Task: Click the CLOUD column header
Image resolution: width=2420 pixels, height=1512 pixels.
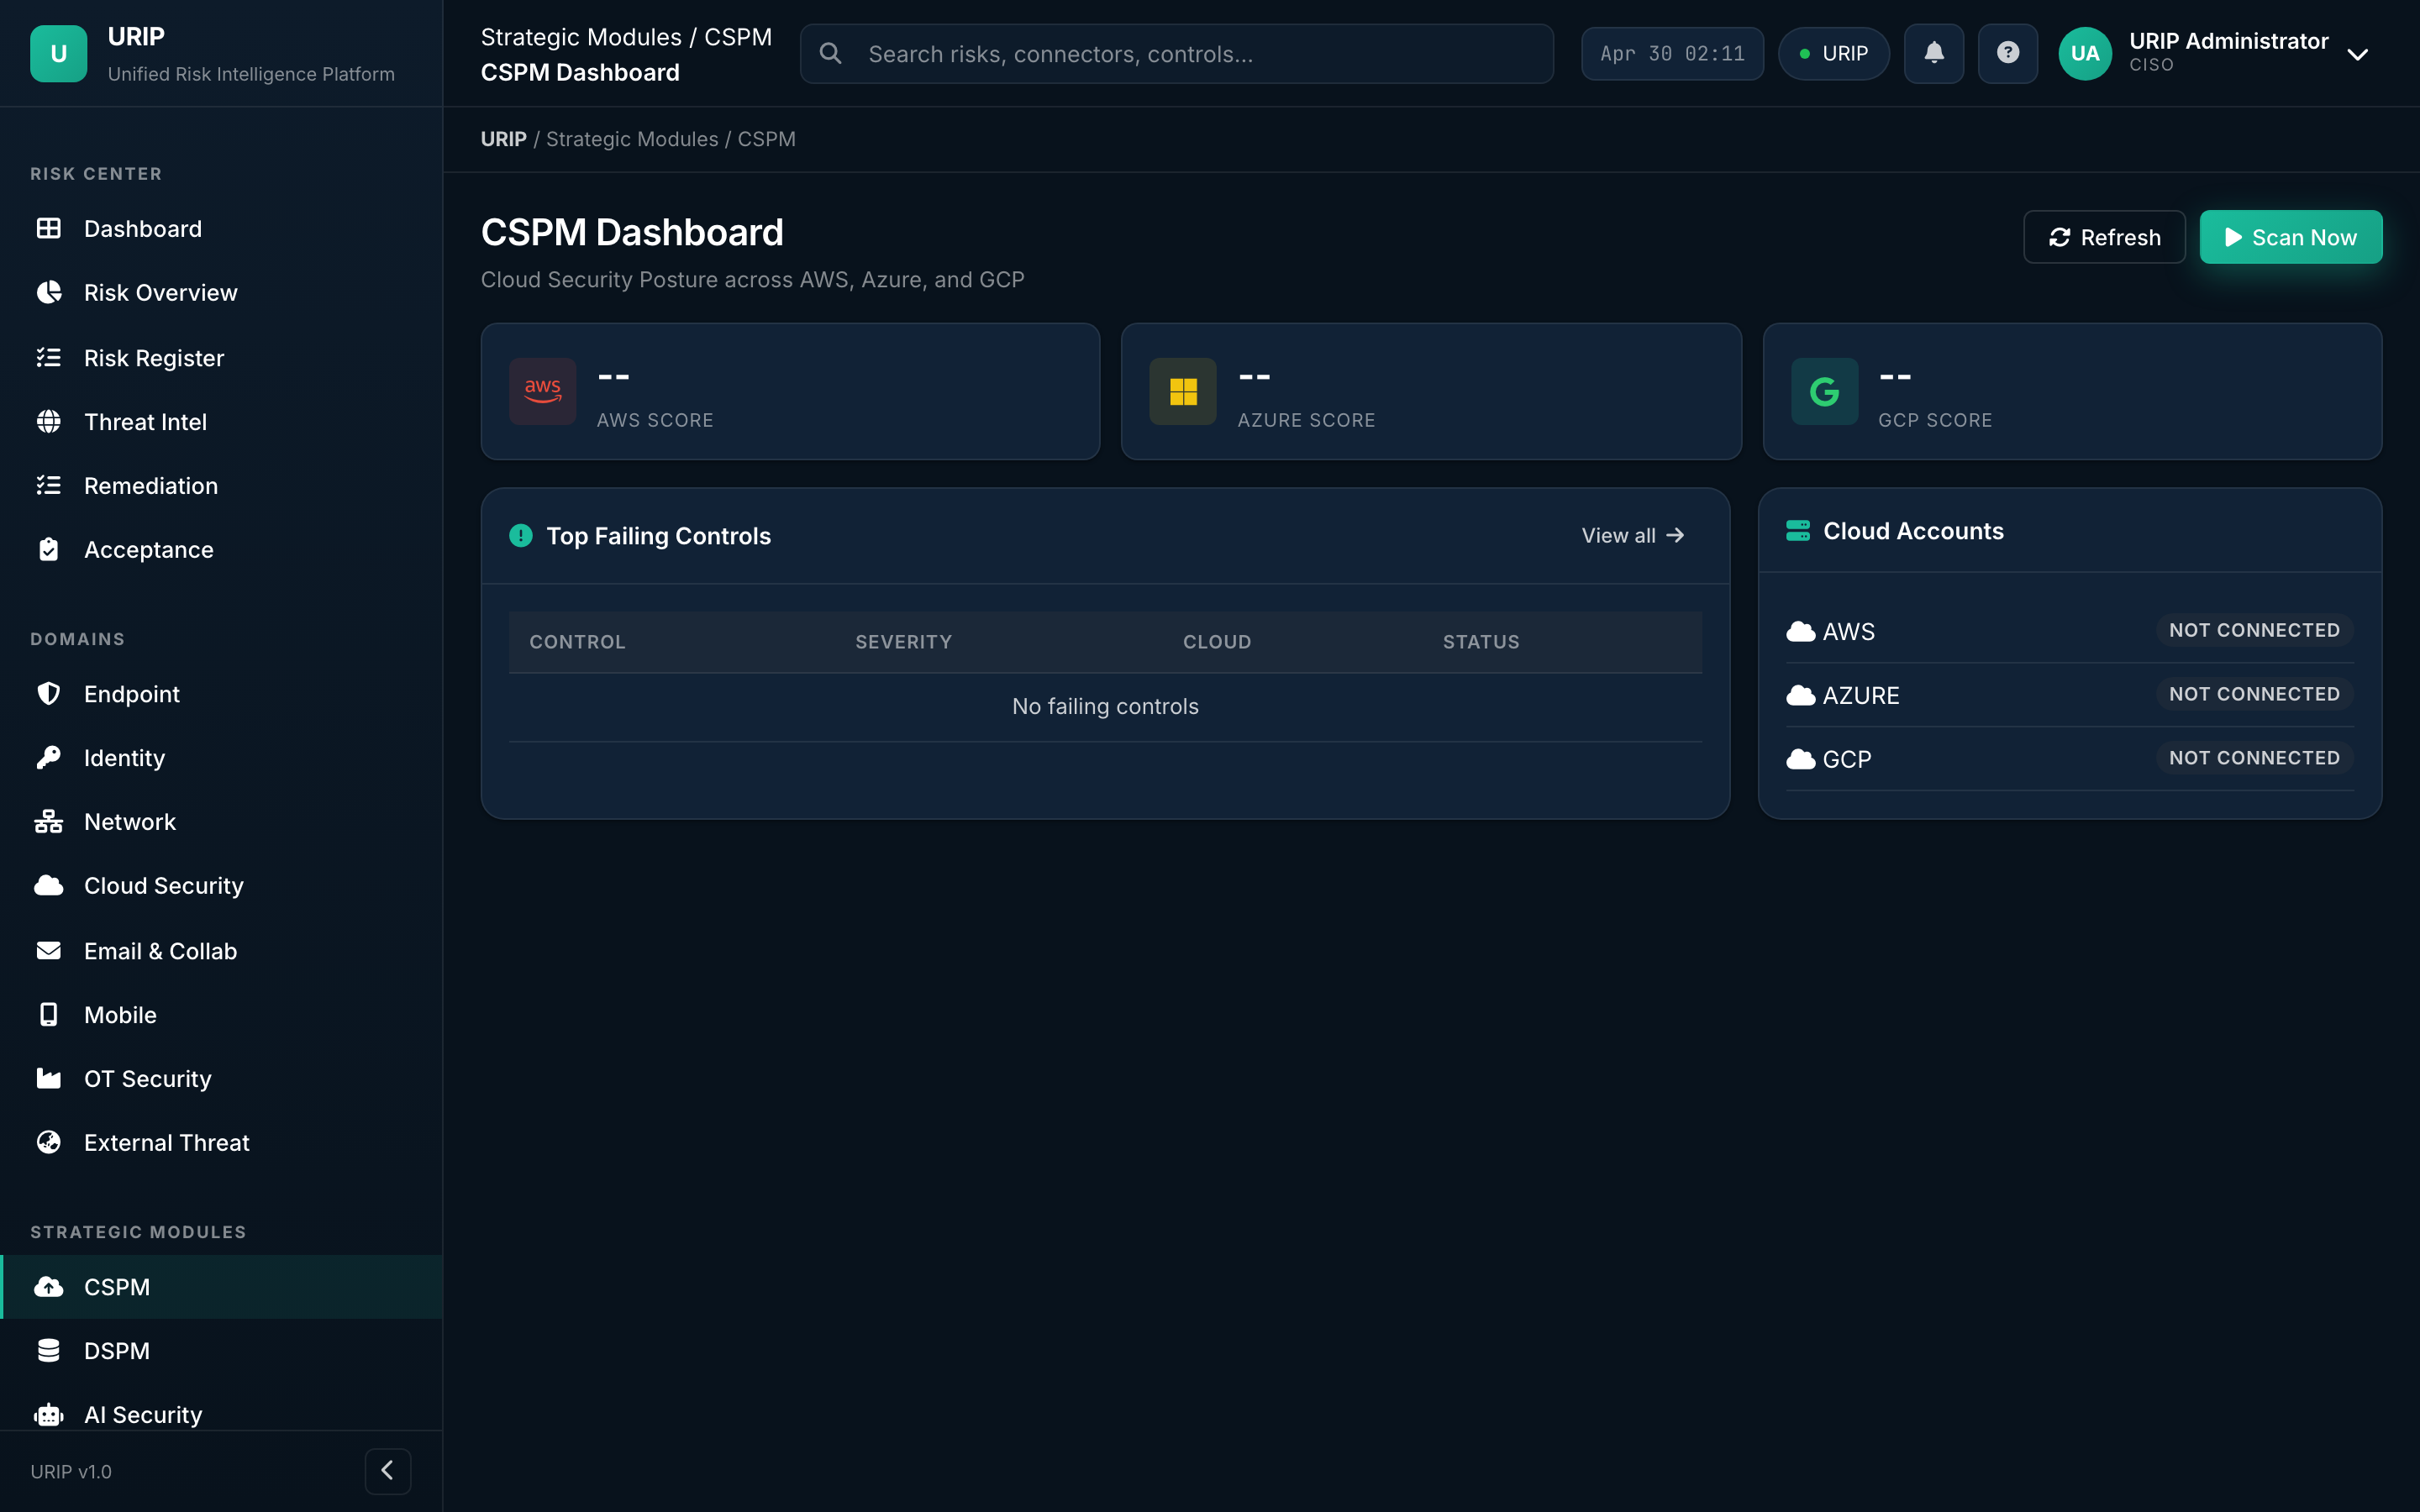Action: click(1217, 642)
